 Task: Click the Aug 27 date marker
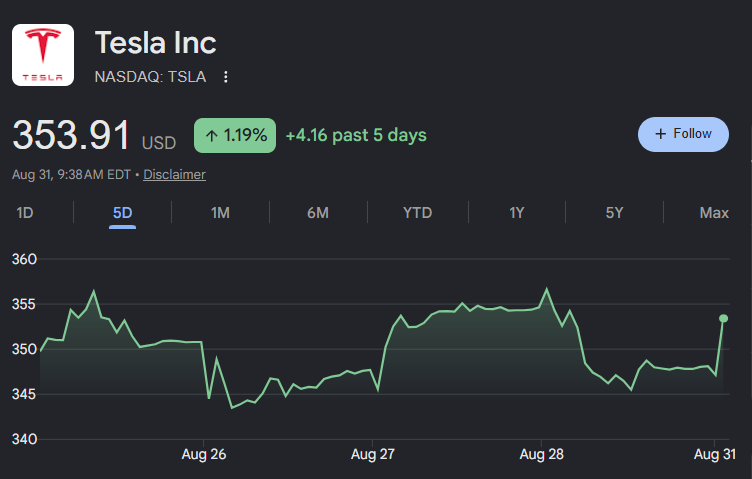point(373,454)
